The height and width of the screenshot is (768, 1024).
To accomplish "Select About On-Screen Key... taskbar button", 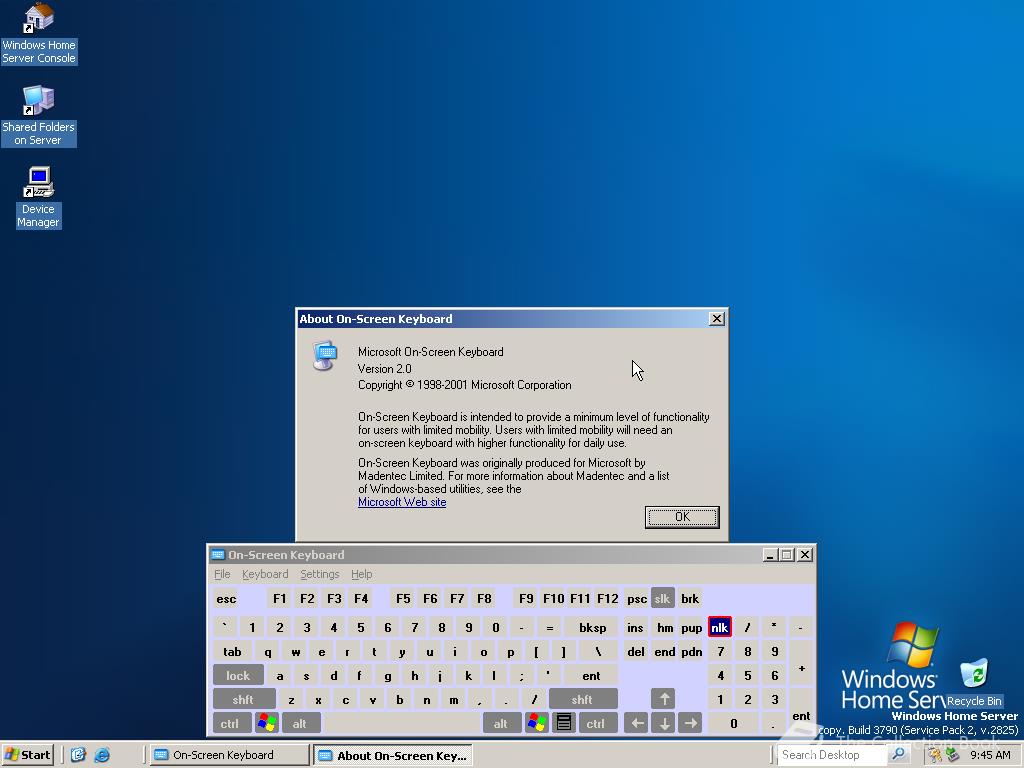I will [392, 756].
